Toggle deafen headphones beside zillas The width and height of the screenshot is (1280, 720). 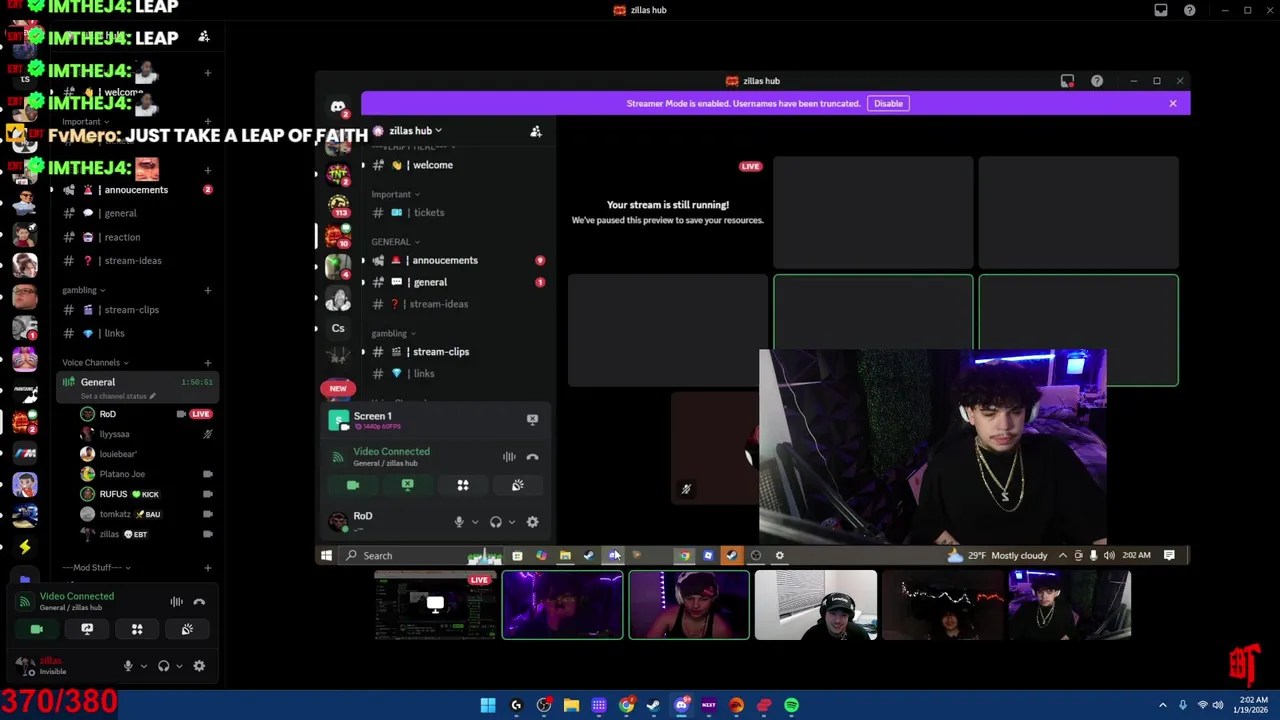(164, 666)
